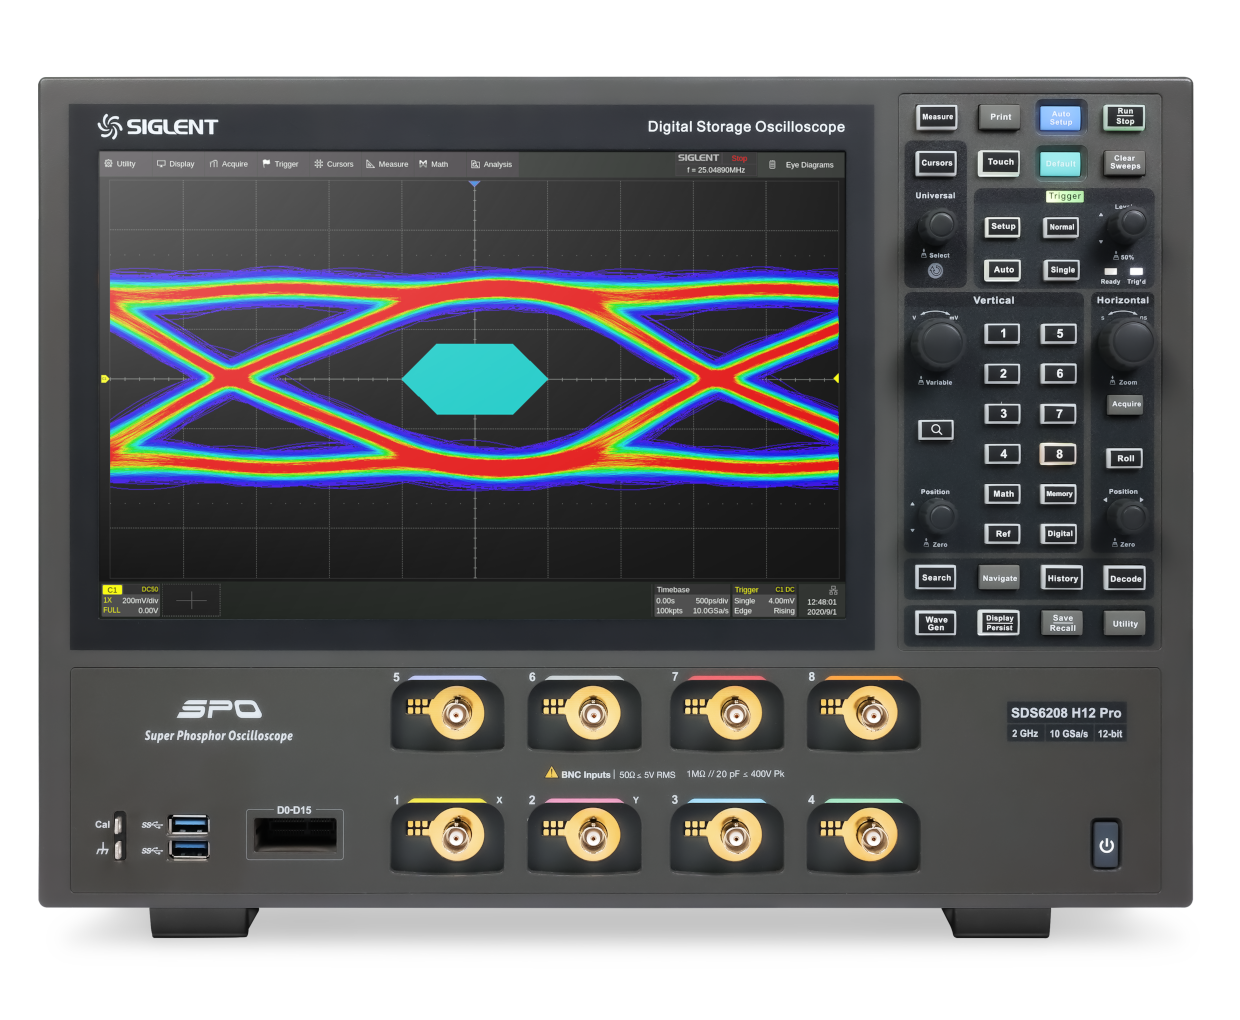Open the Cursors menu
Viewport: 1240px width, 1020px height.
[x=334, y=164]
